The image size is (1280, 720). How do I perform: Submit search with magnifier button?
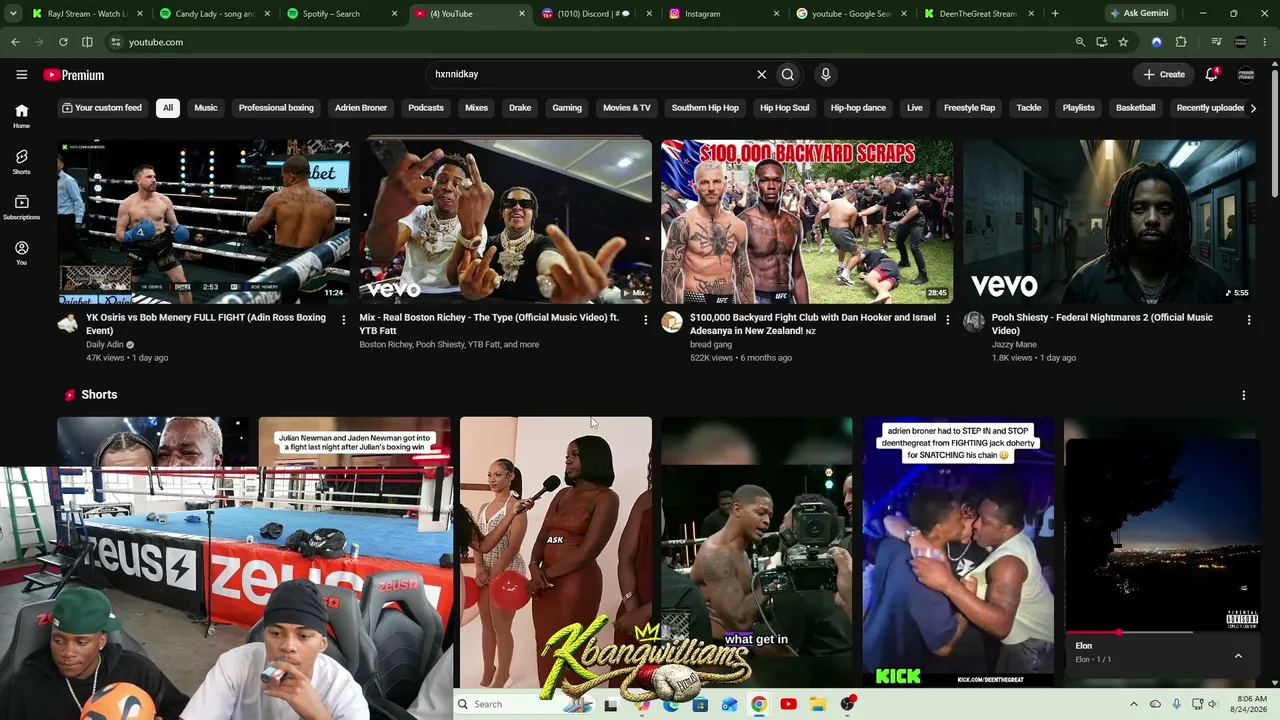[788, 74]
